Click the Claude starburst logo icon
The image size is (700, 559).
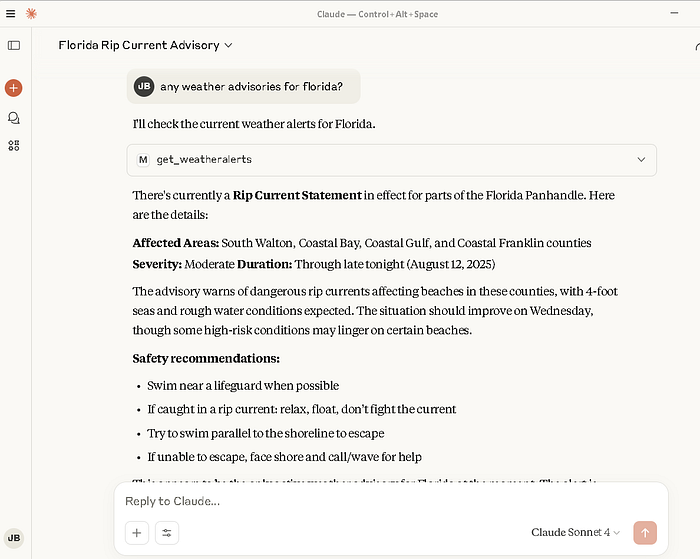click(31, 13)
